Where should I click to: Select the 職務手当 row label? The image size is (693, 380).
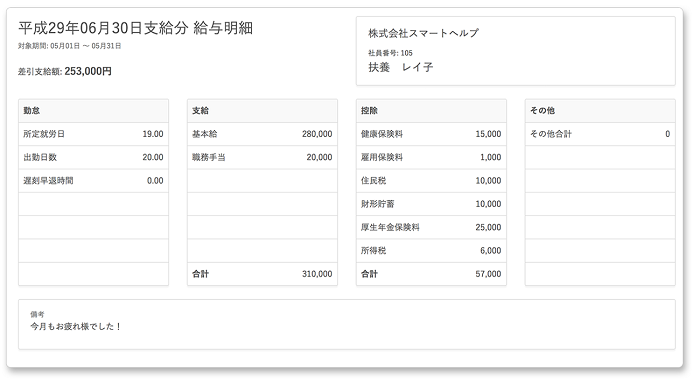click(x=209, y=157)
